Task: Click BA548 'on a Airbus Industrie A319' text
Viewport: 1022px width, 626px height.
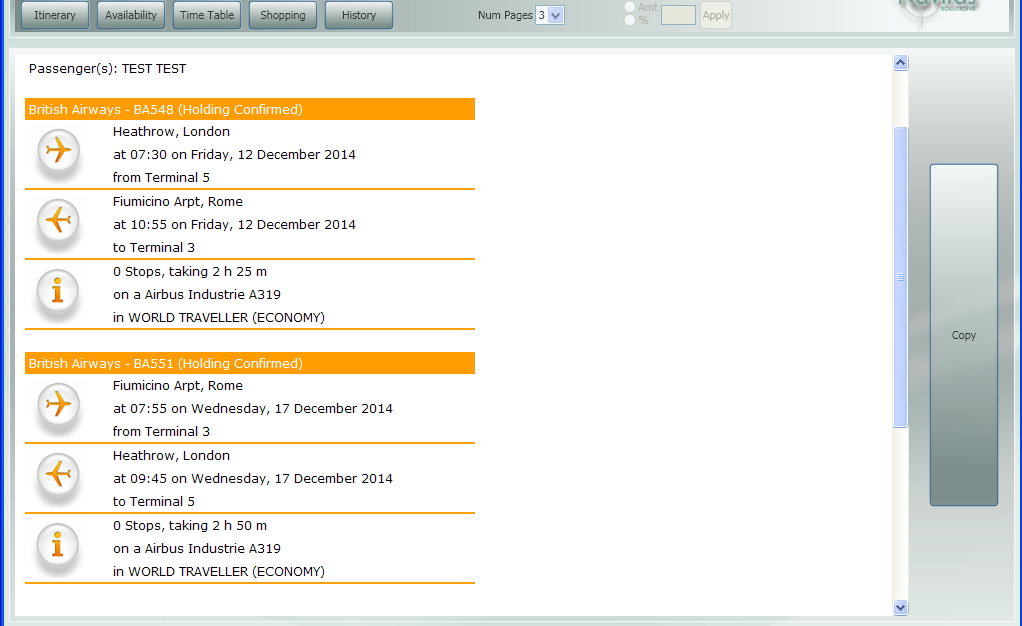Action: [x=197, y=294]
